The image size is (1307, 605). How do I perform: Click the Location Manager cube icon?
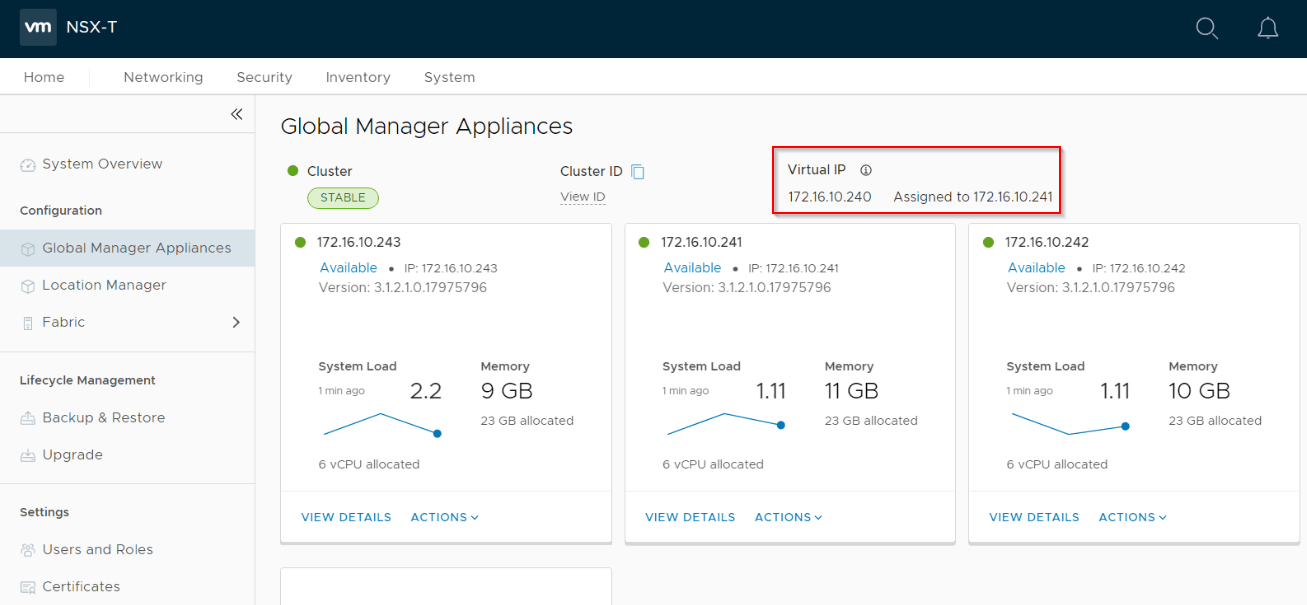coord(28,286)
